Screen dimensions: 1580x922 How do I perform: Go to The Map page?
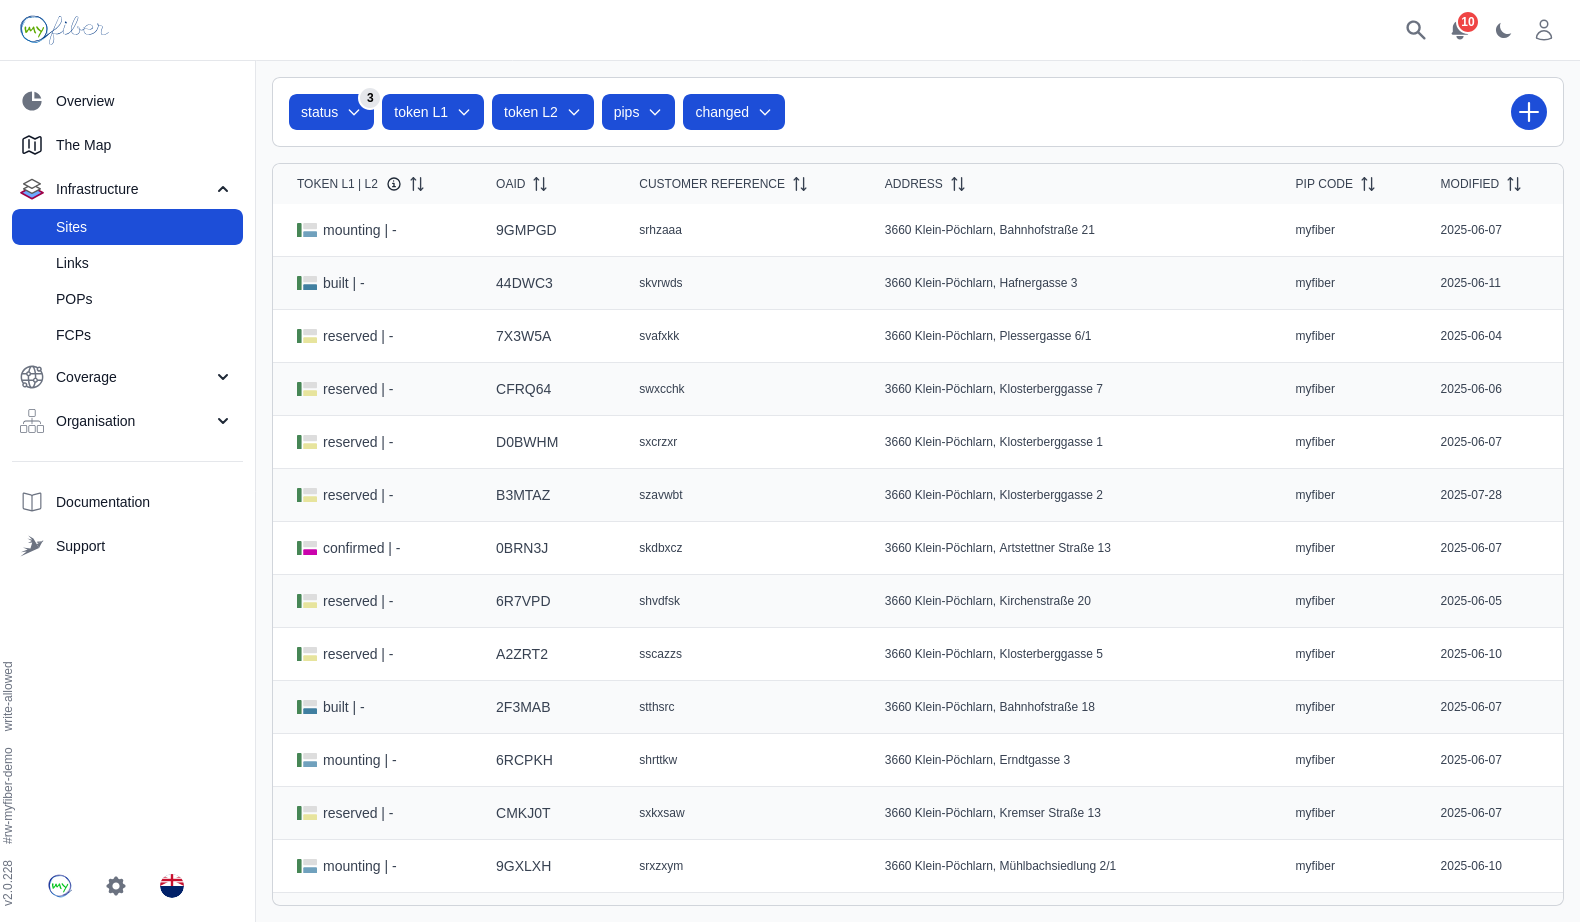[x=83, y=145]
